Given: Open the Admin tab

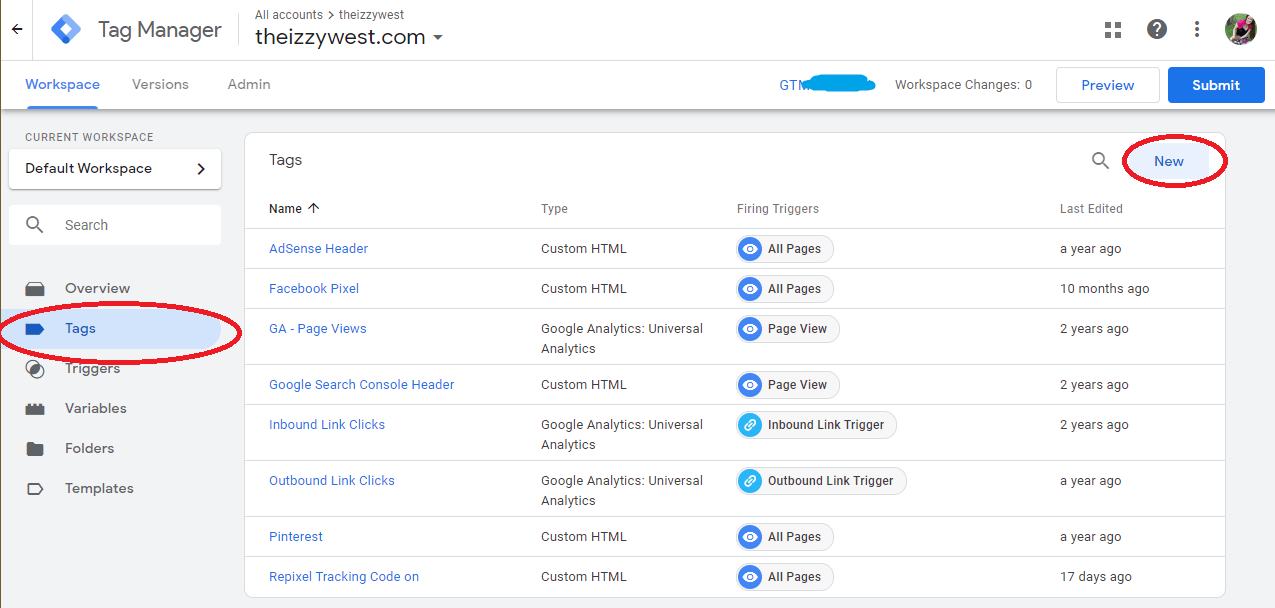Looking at the screenshot, I should tap(248, 84).
